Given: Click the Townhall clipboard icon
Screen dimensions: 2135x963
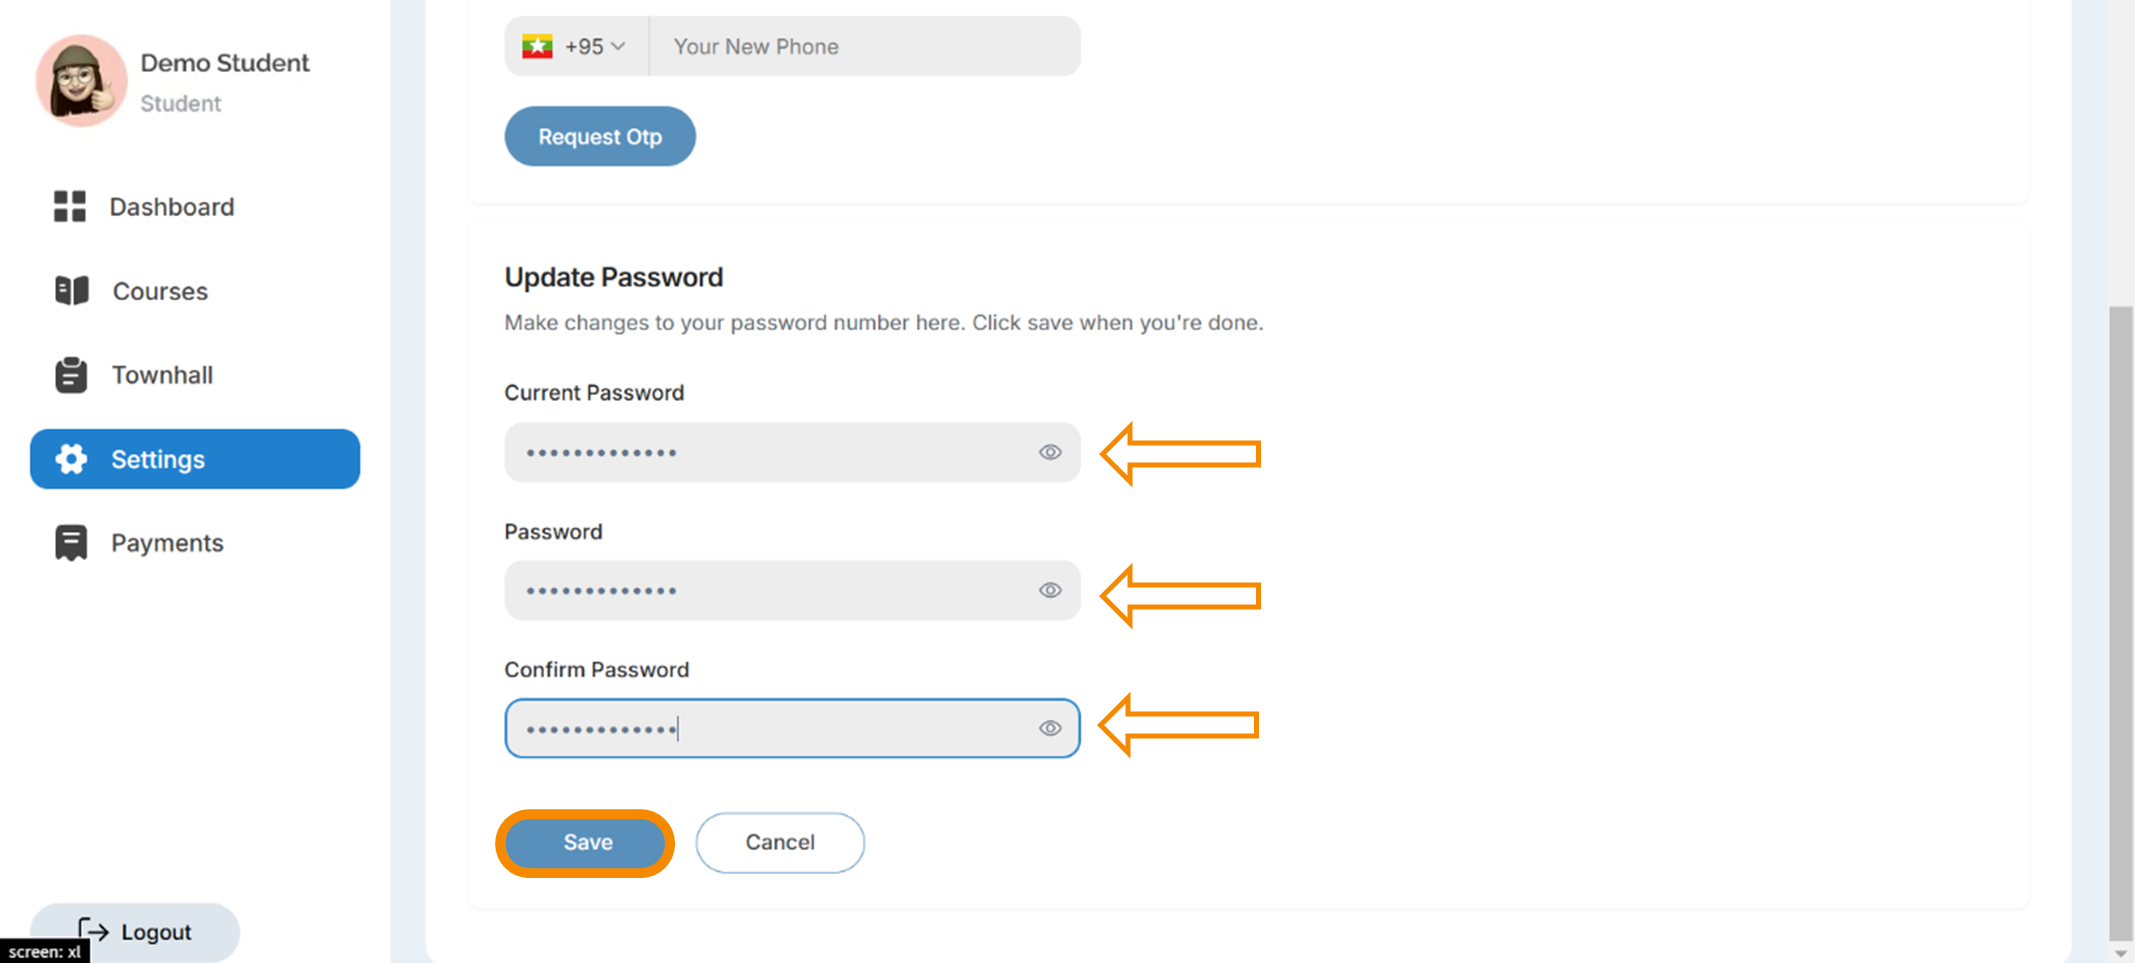Looking at the screenshot, I should pos(71,375).
